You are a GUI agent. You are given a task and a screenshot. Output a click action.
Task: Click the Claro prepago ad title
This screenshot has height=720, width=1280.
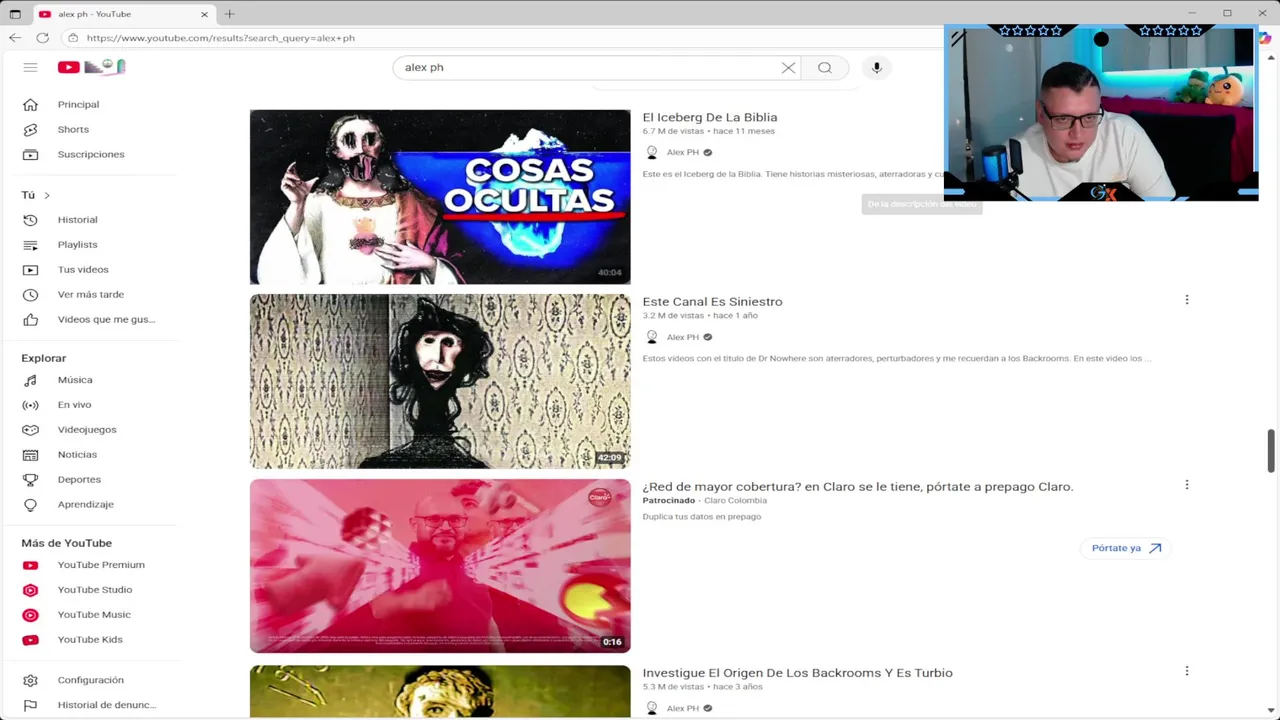pos(858,486)
